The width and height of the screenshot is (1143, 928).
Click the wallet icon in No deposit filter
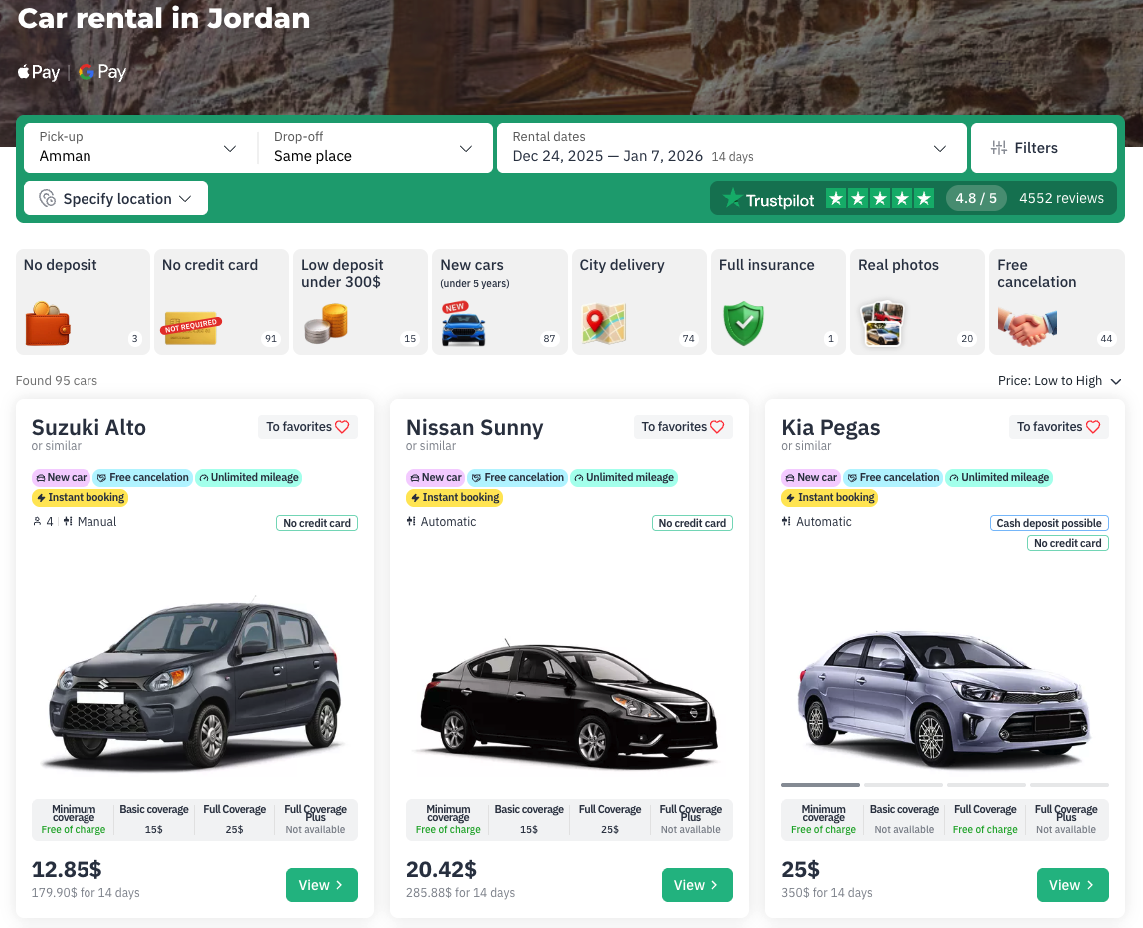click(x=48, y=324)
